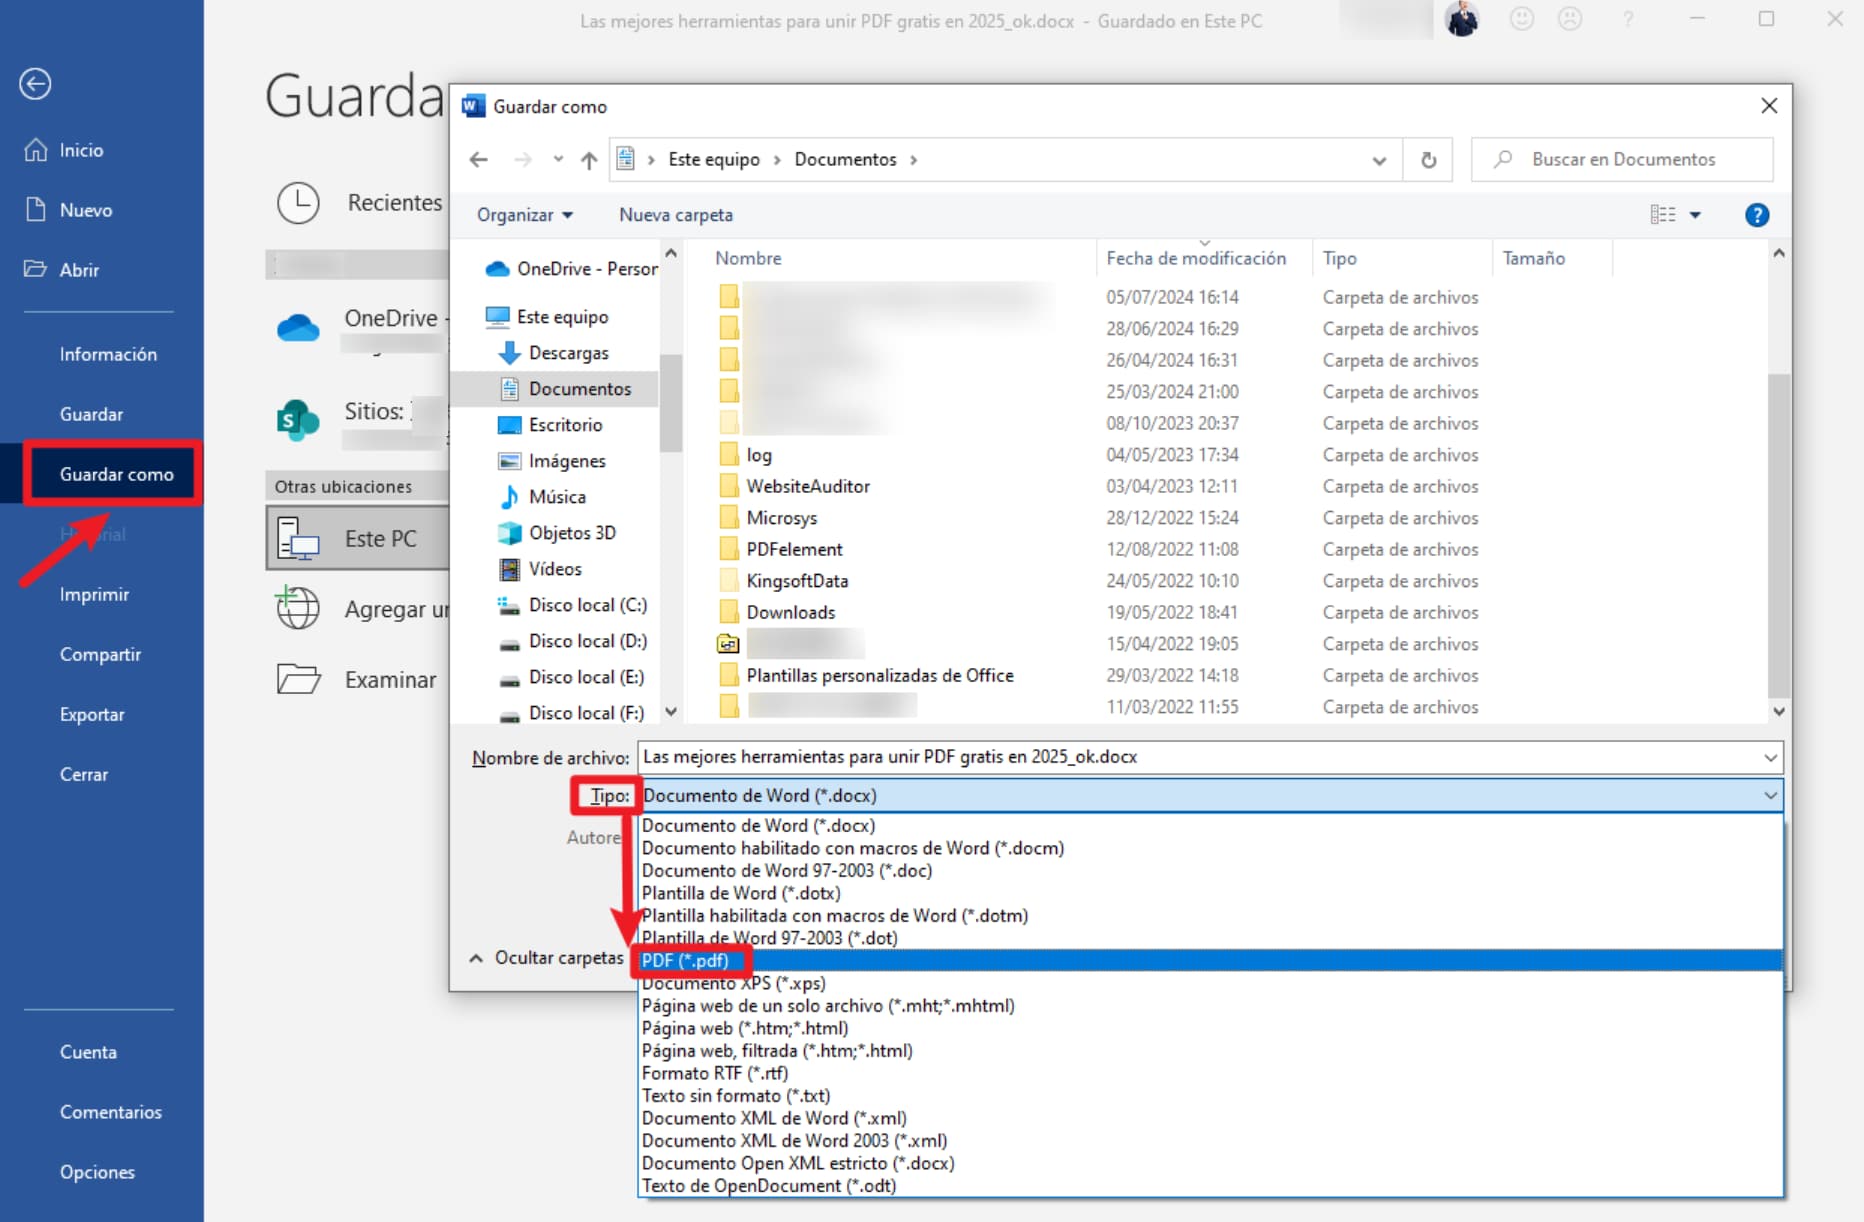Click the user profile picture in title bar
This screenshot has width=1864, height=1222.
(x=1462, y=19)
